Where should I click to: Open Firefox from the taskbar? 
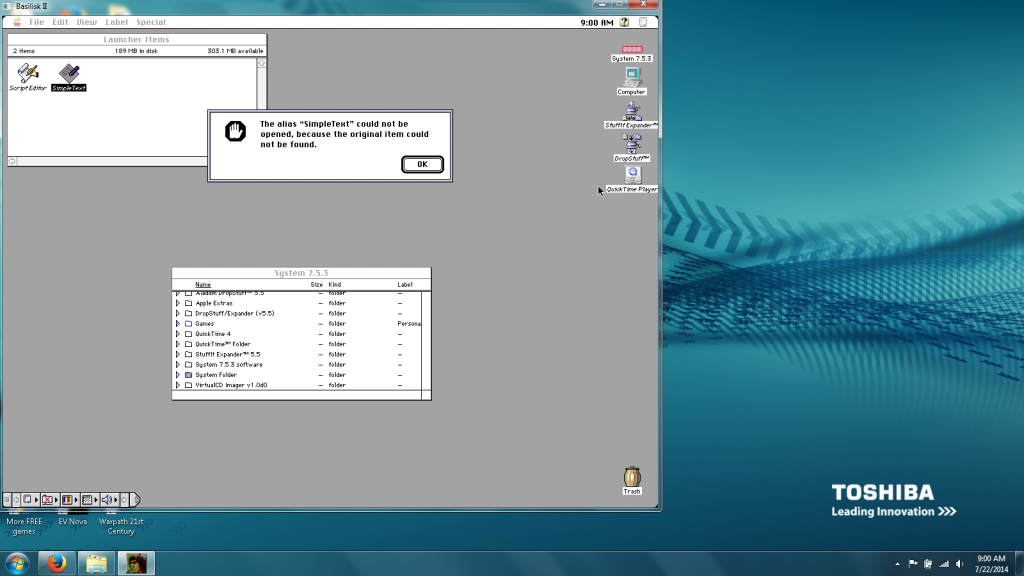click(x=56, y=564)
